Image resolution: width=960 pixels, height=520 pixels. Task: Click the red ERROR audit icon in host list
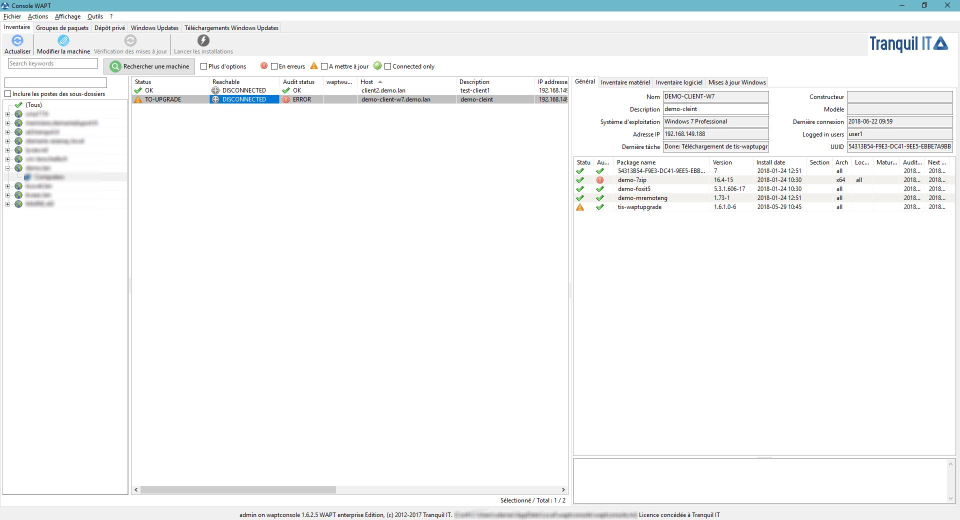(286, 99)
